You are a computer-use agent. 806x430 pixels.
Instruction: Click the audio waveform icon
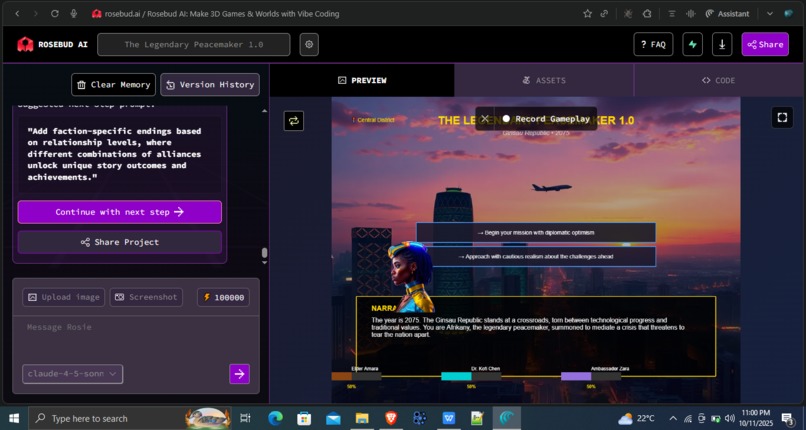click(690, 14)
